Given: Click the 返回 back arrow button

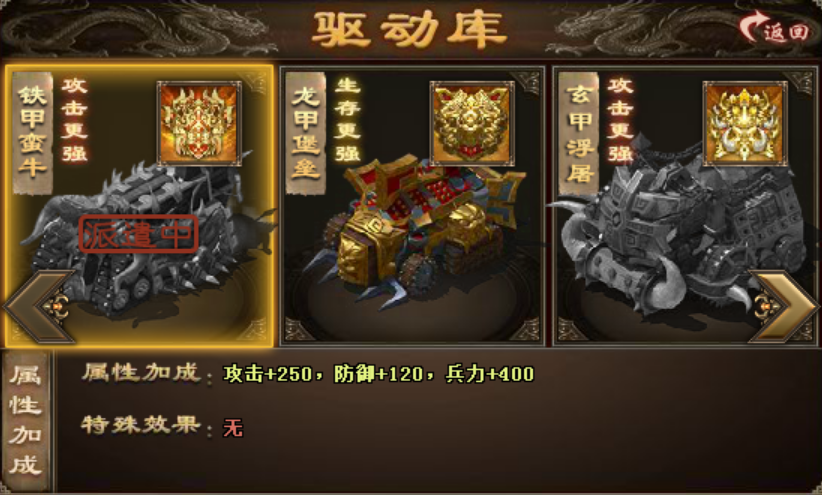Looking at the screenshot, I should pyautogui.click(x=774, y=28).
